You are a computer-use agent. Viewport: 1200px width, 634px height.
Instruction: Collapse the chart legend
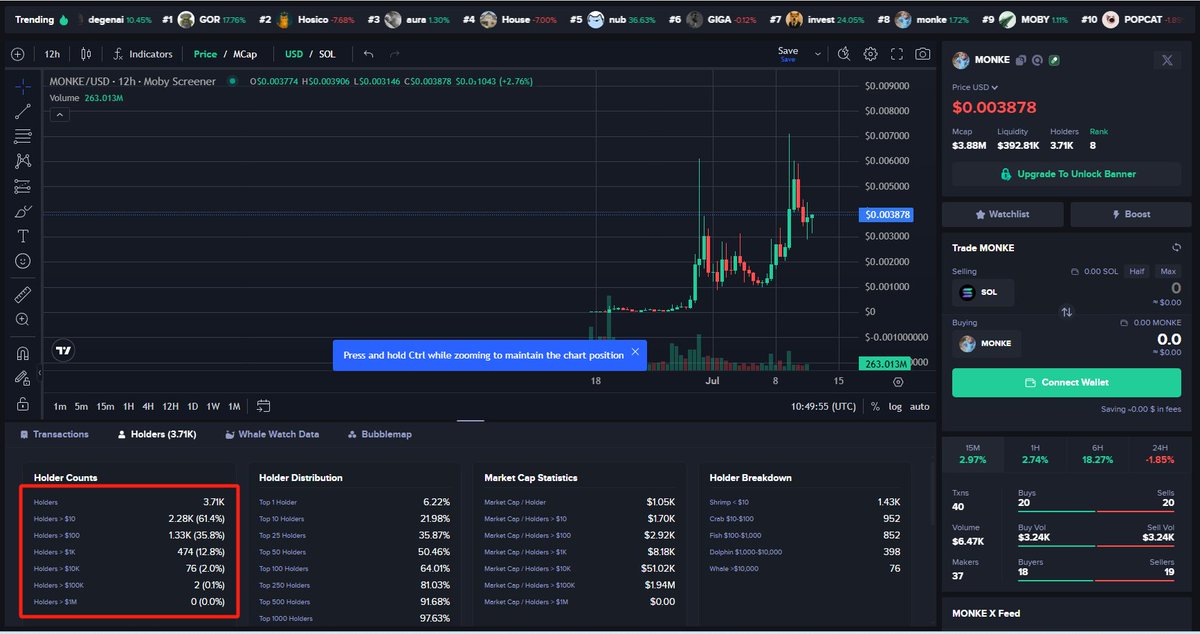[x=58, y=115]
